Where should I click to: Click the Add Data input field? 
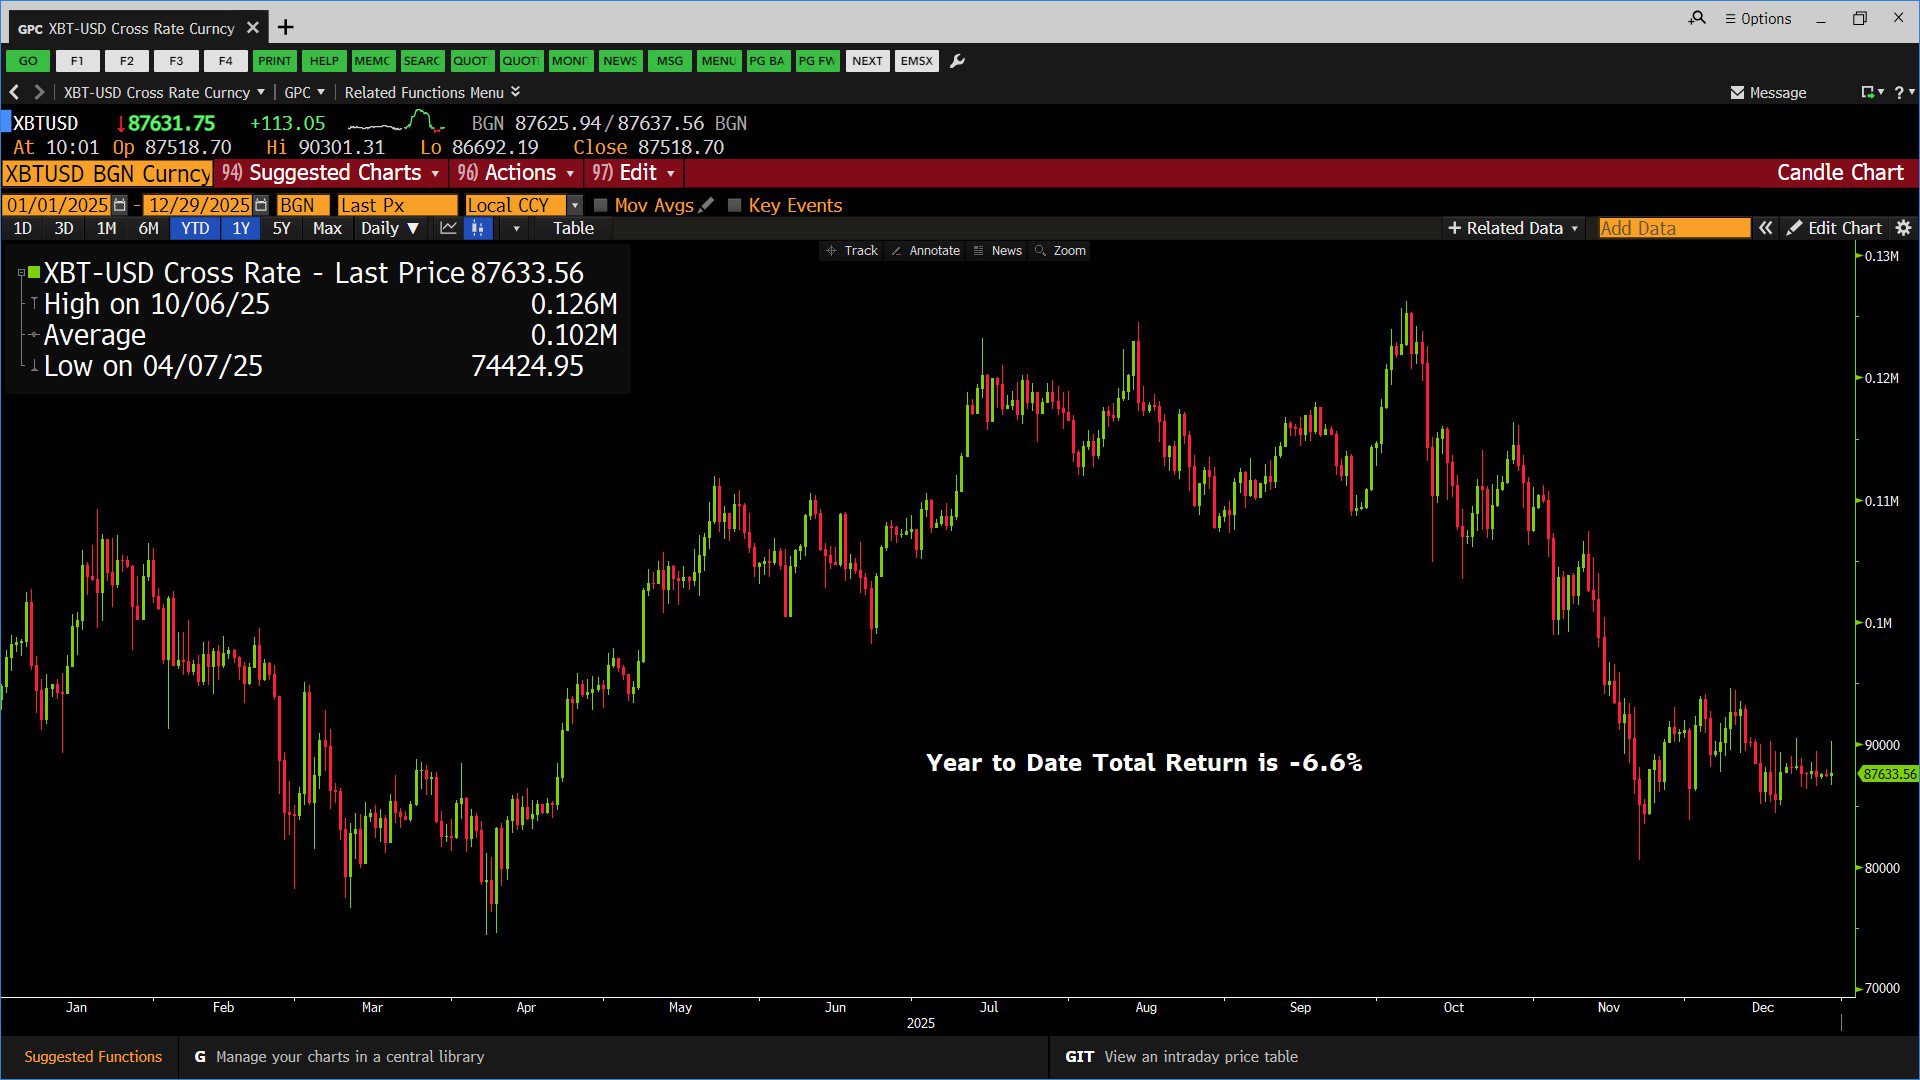click(1673, 228)
